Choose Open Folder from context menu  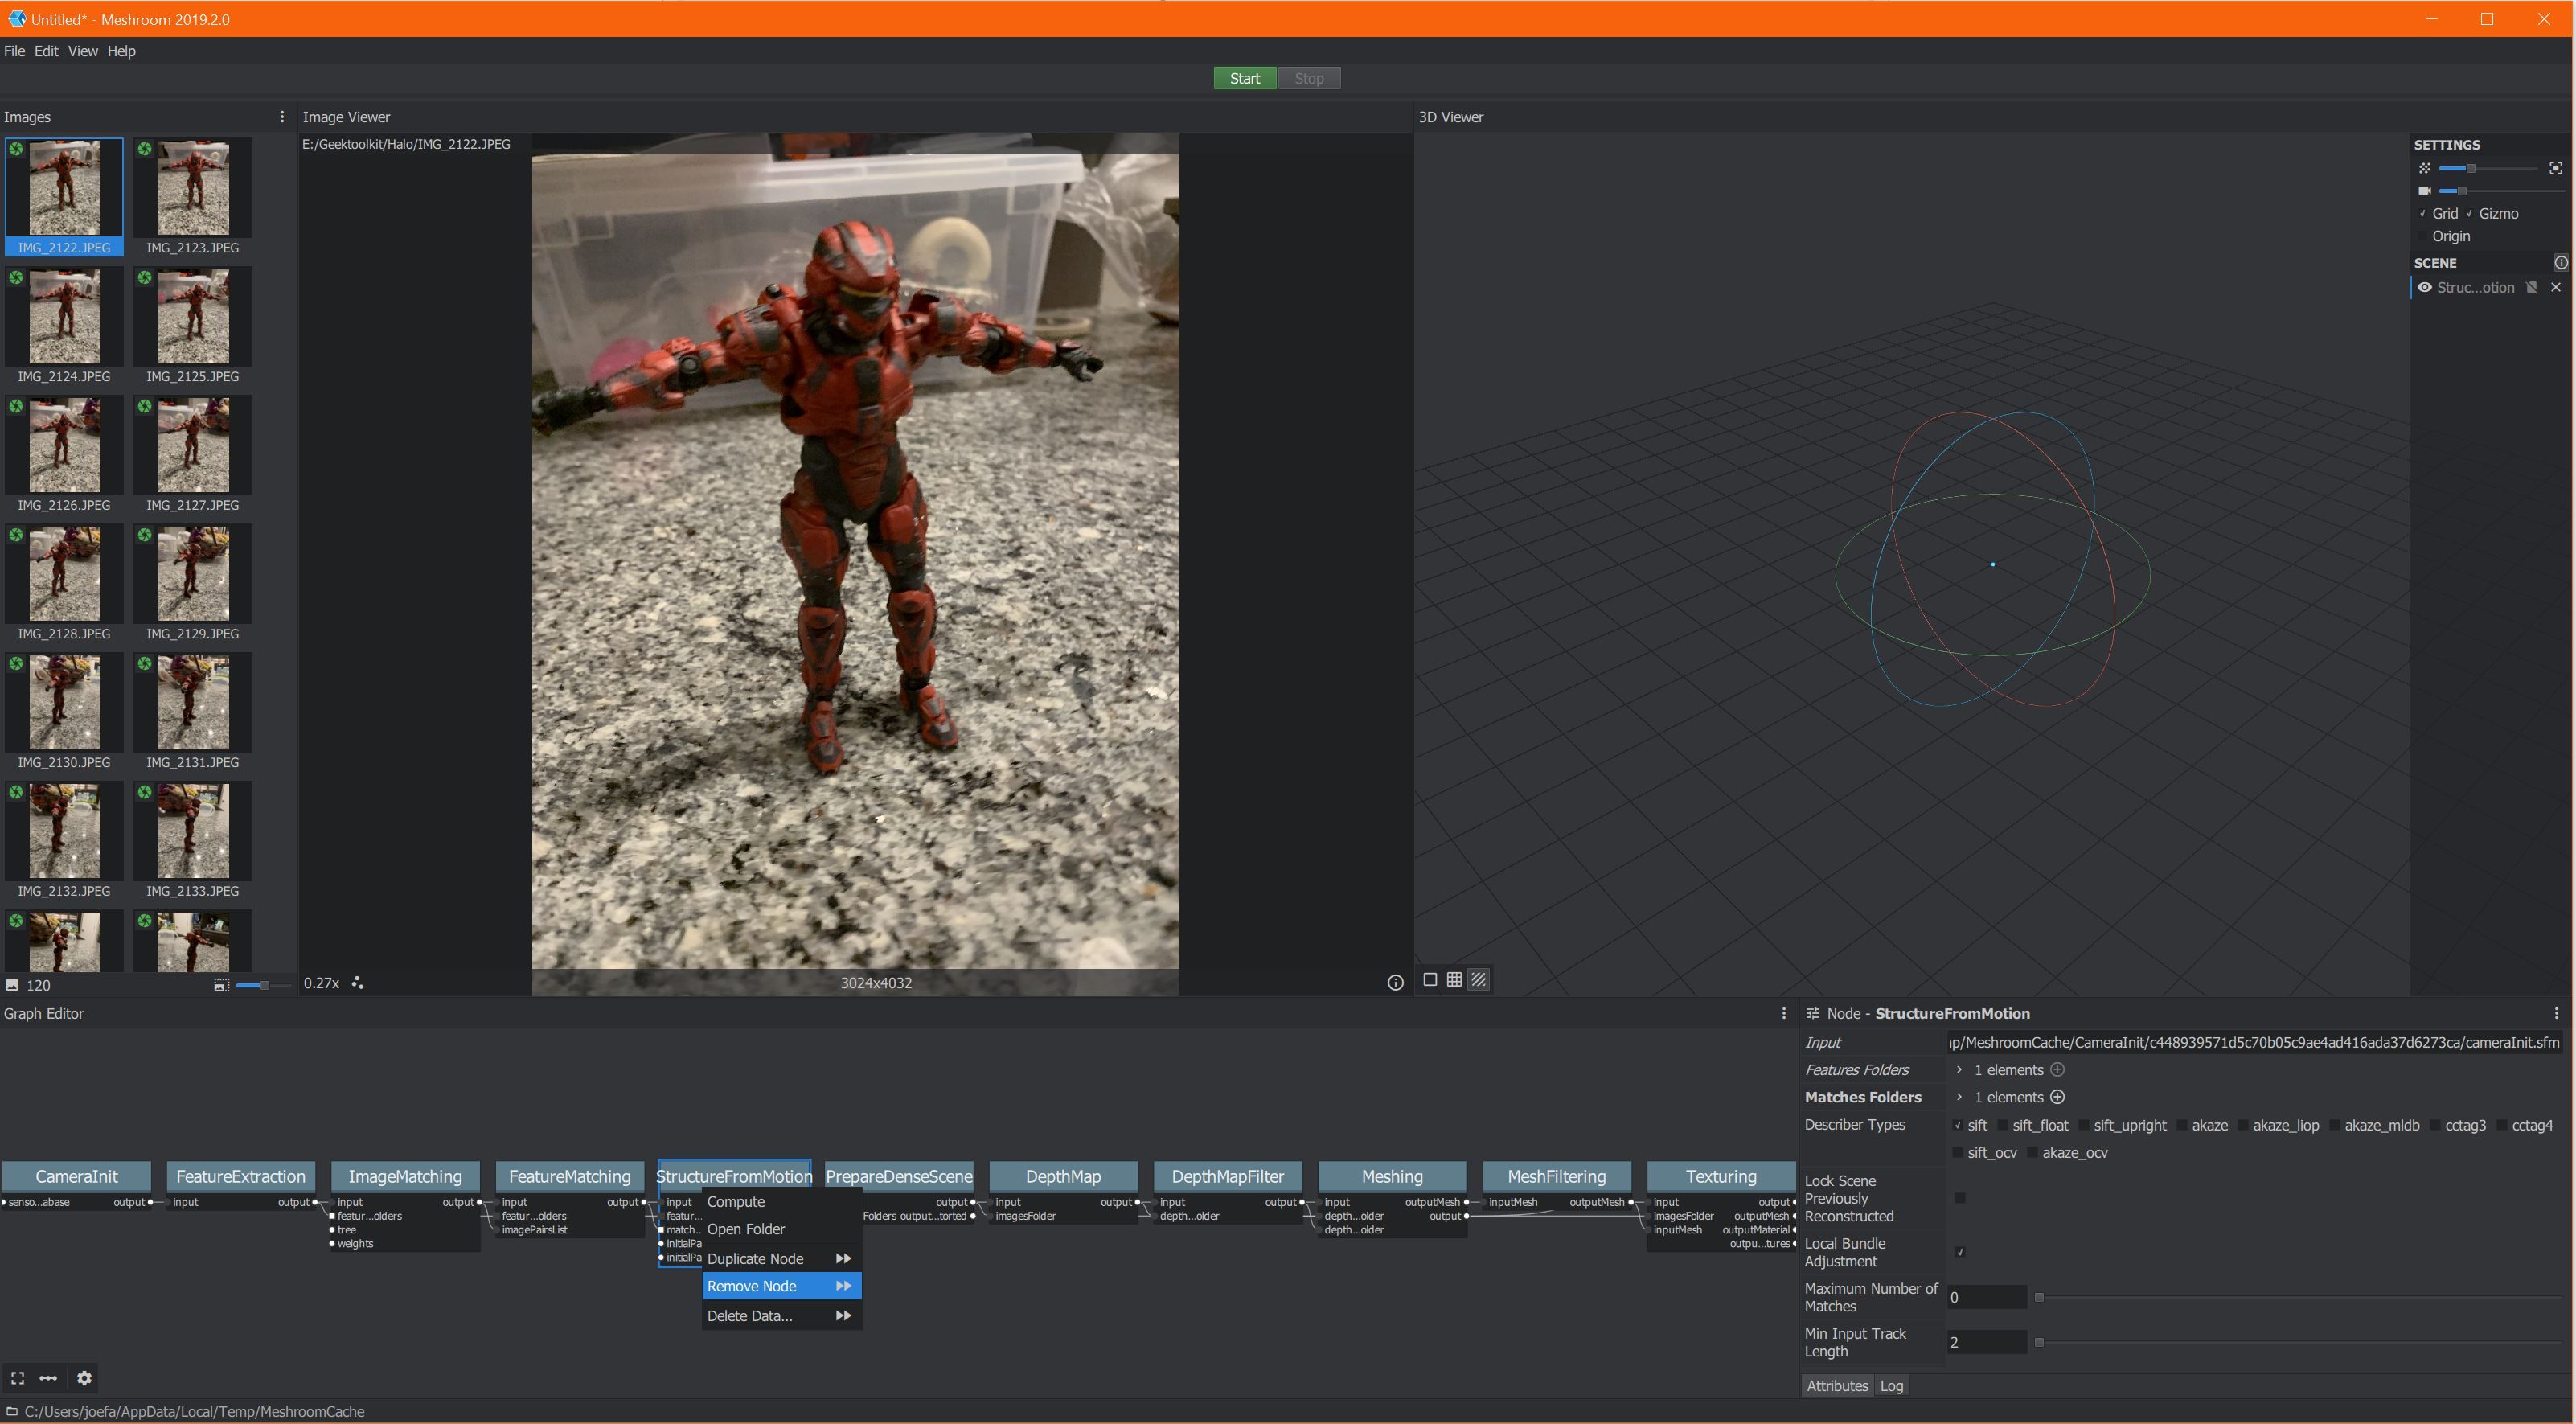[x=781, y=1229]
